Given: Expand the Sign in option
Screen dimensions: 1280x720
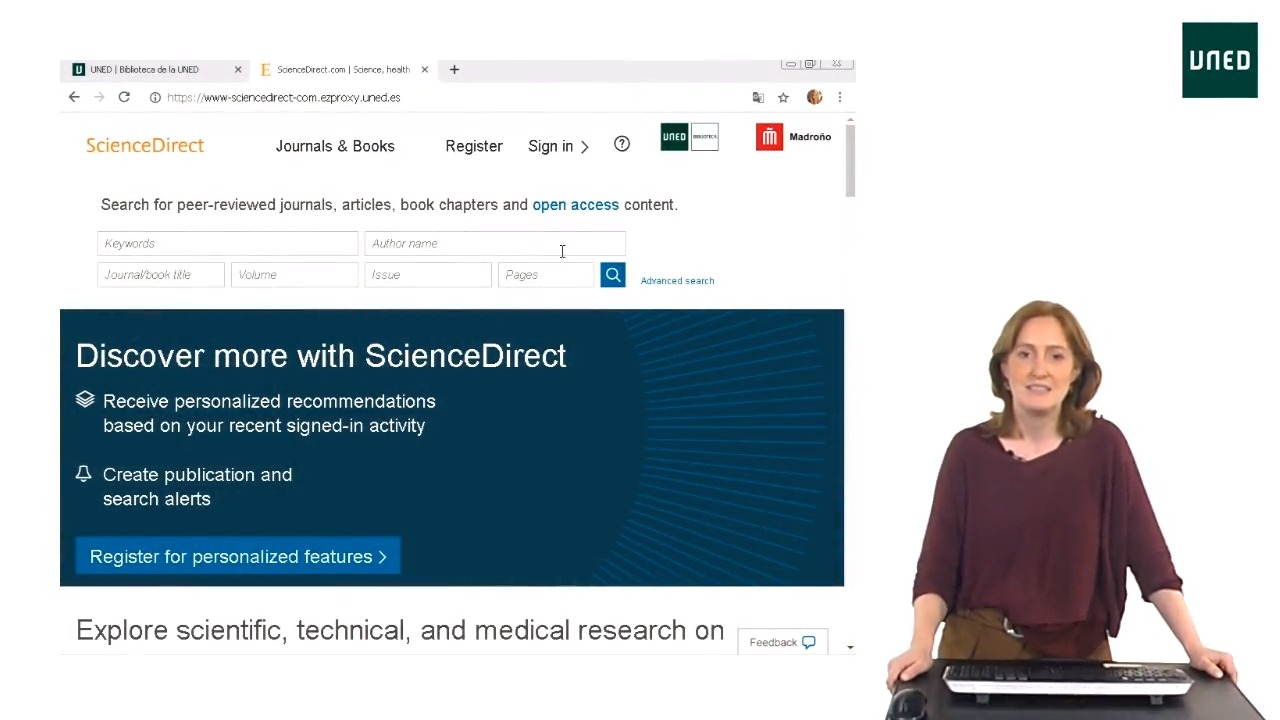Looking at the screenshot, I should click(x=558, y=146).
